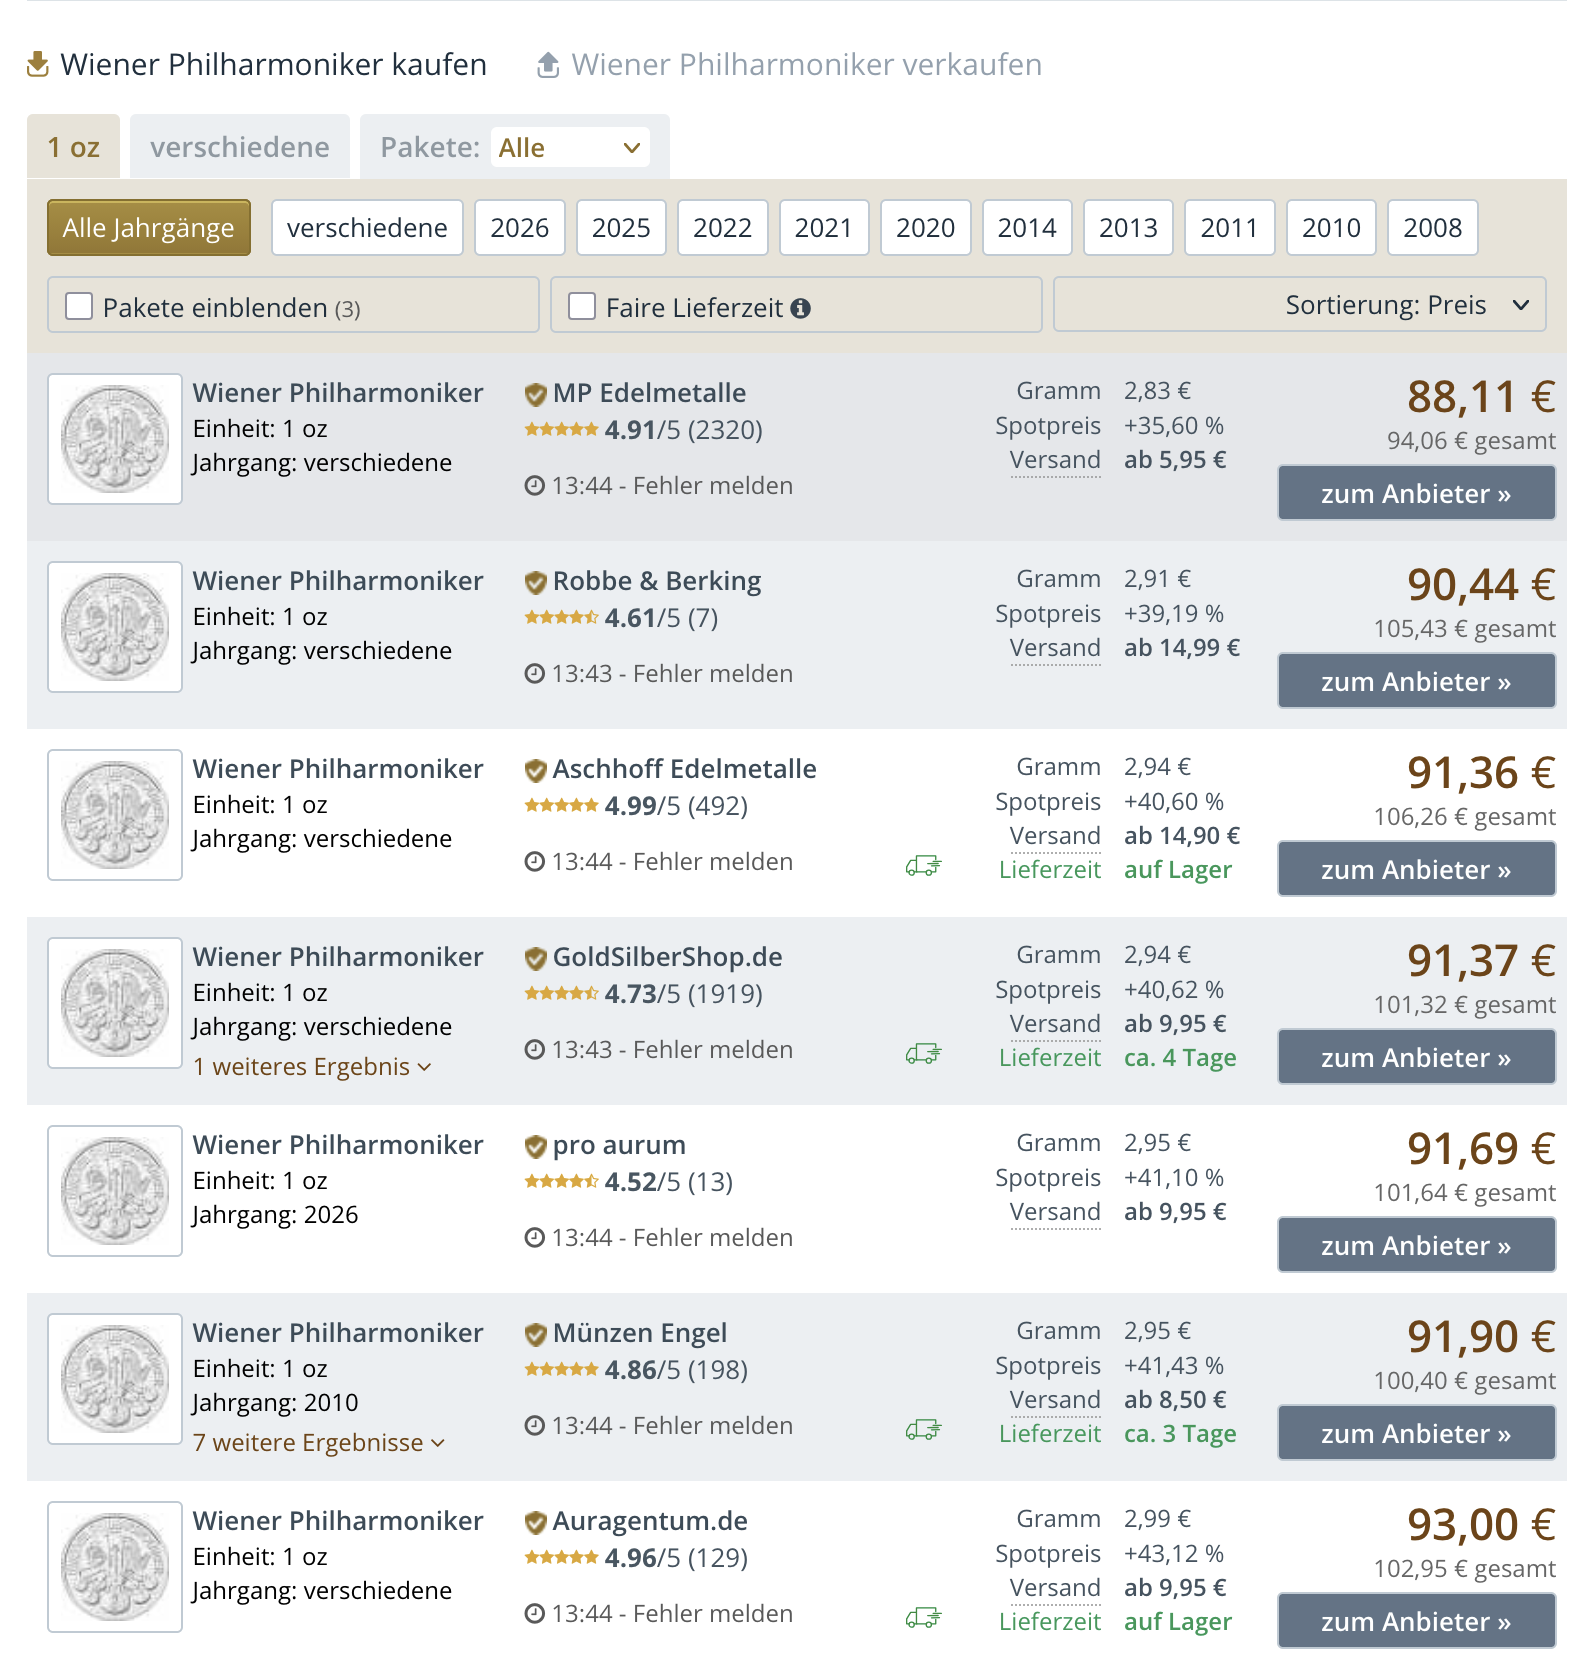
Task: Click the 93,00 € price
Action: (x=1481, y=1525)
